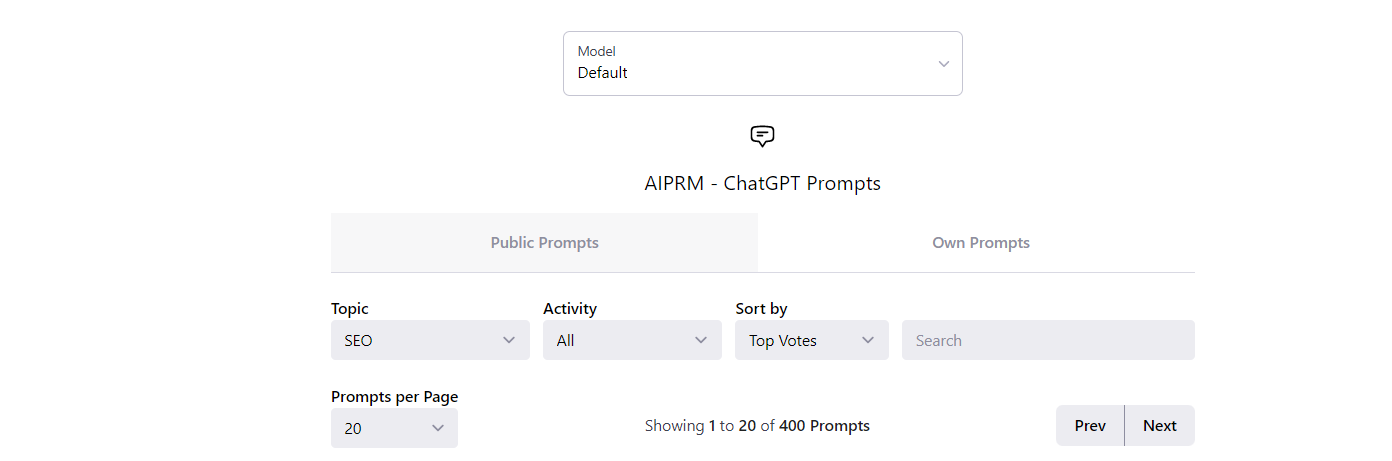
Task: Click the AIPRM - ChatGPT Prompts heading
Action: pos(762,183)
